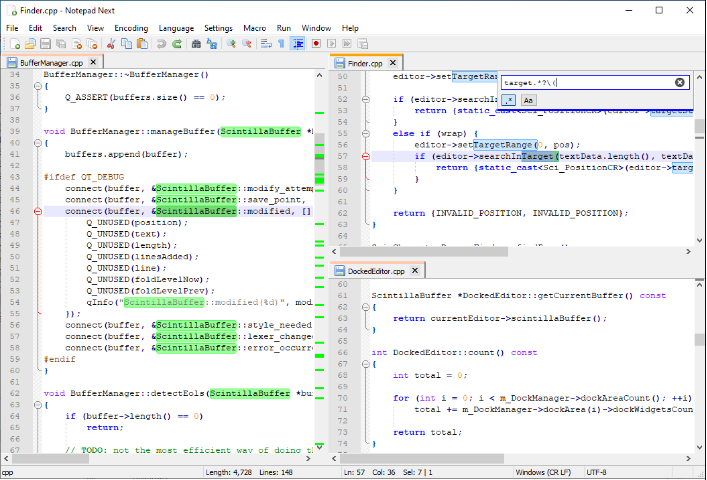The width and height of the screenshot is (707, 480).
Task: Clear the search text with the X button
Action: tap(680, 83)
